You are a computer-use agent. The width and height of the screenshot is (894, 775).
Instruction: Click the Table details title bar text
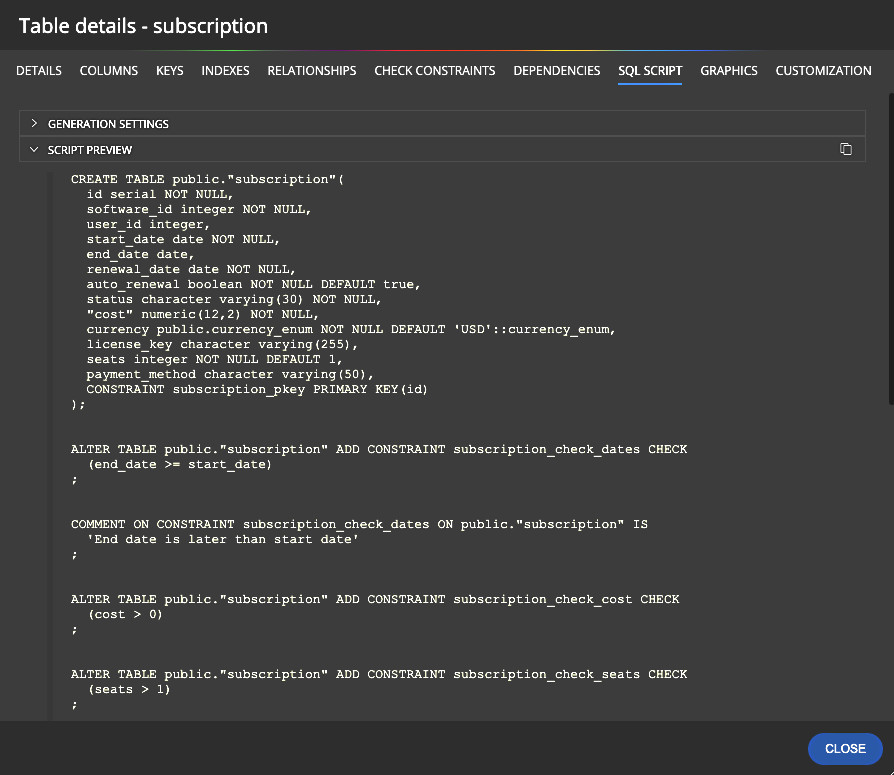(143, 25)
